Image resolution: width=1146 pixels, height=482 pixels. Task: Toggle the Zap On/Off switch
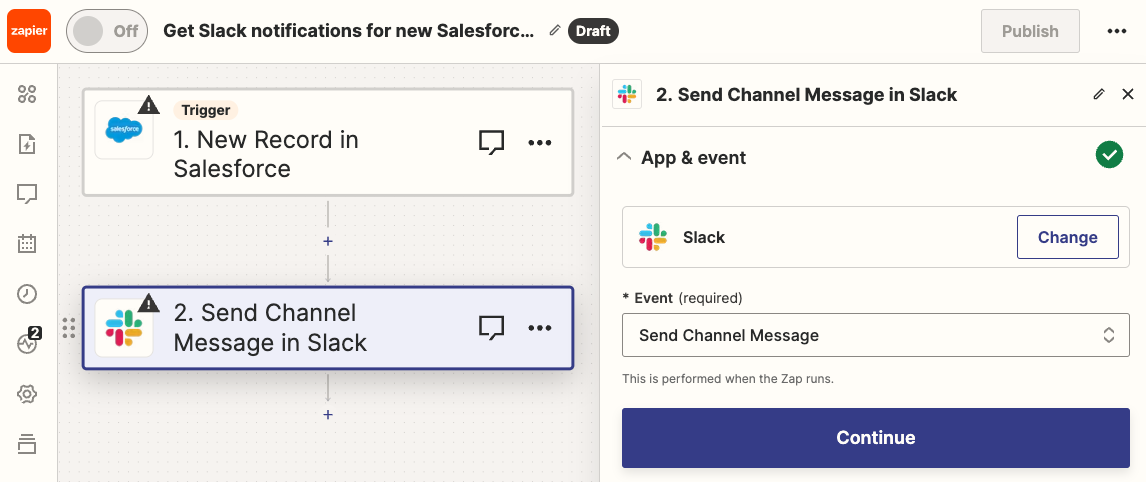tap(107, 31)
